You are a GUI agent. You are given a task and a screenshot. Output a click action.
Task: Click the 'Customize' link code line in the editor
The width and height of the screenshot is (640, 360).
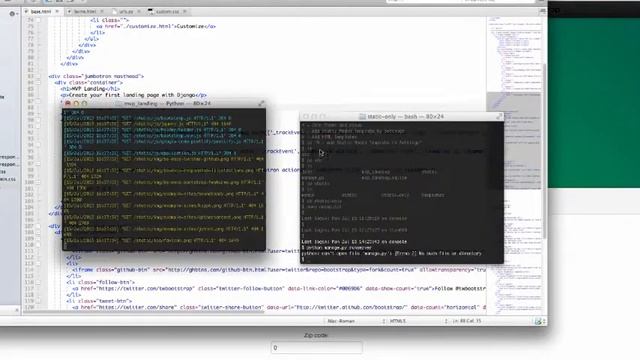pyautogui.click(x=156, y=27)
